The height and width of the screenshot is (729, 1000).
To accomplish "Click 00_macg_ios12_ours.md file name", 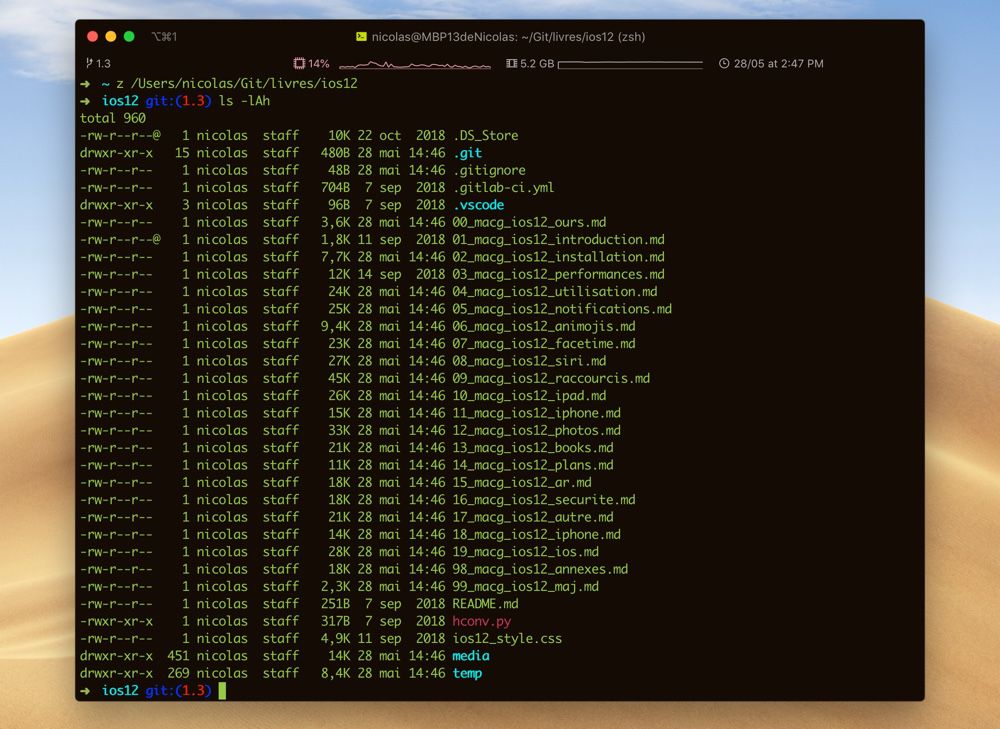I will point(529,222).
